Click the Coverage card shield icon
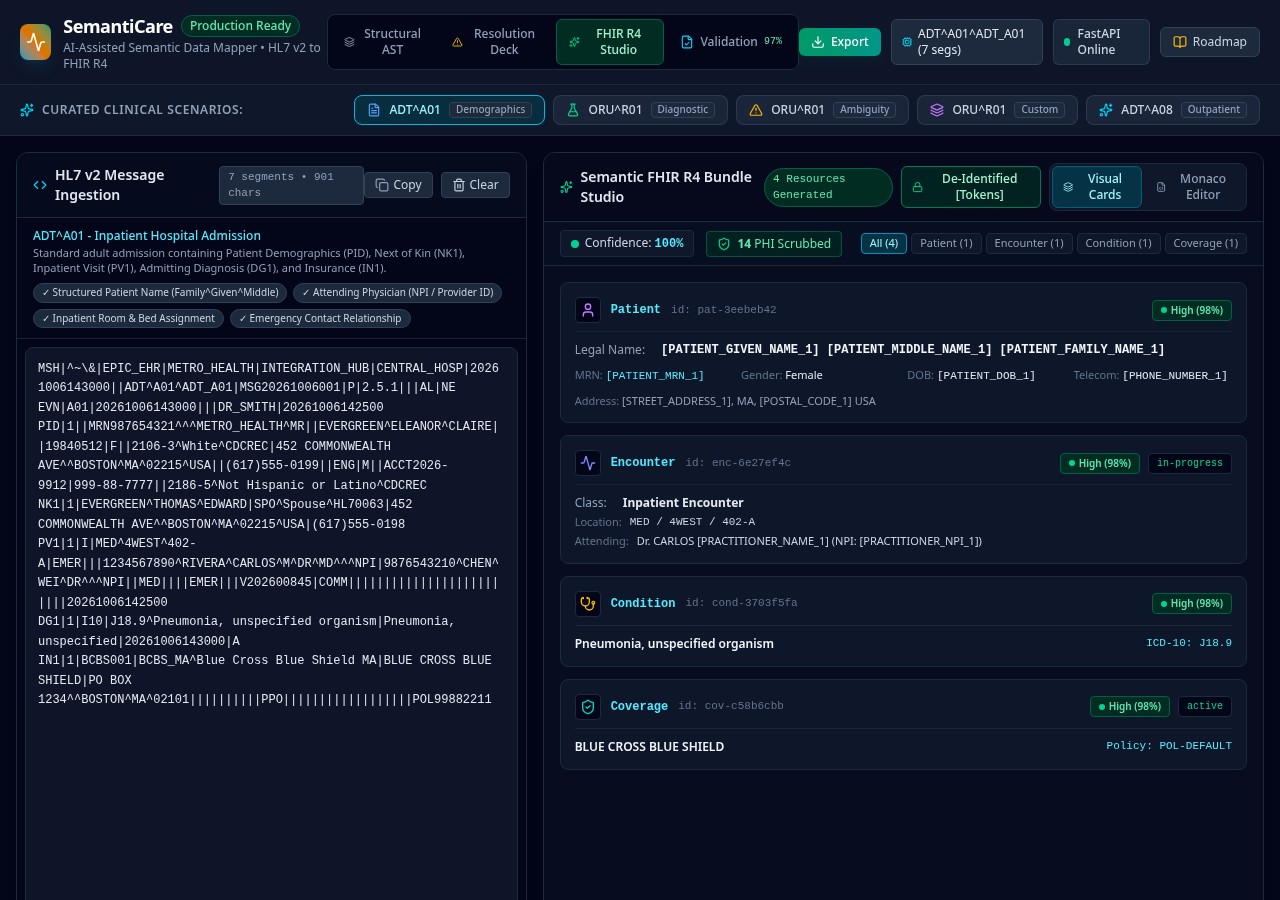The width and height of the screenshot is (1280, 900). [588, 707]
